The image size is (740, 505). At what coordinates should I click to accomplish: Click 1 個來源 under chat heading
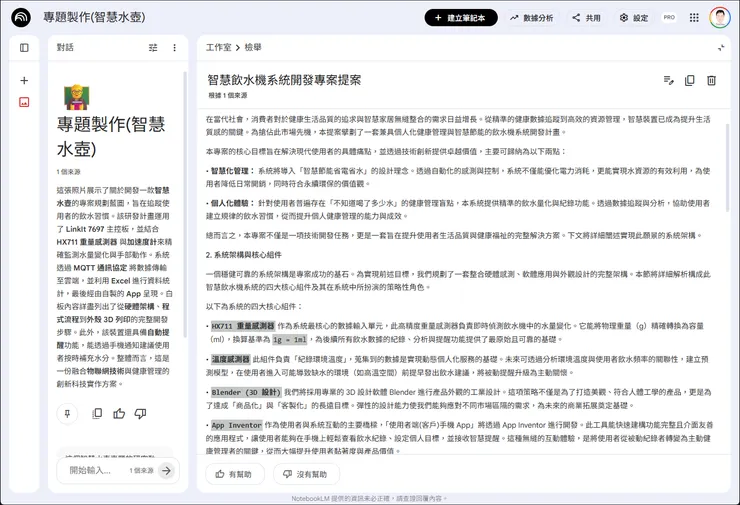[69, 172]
